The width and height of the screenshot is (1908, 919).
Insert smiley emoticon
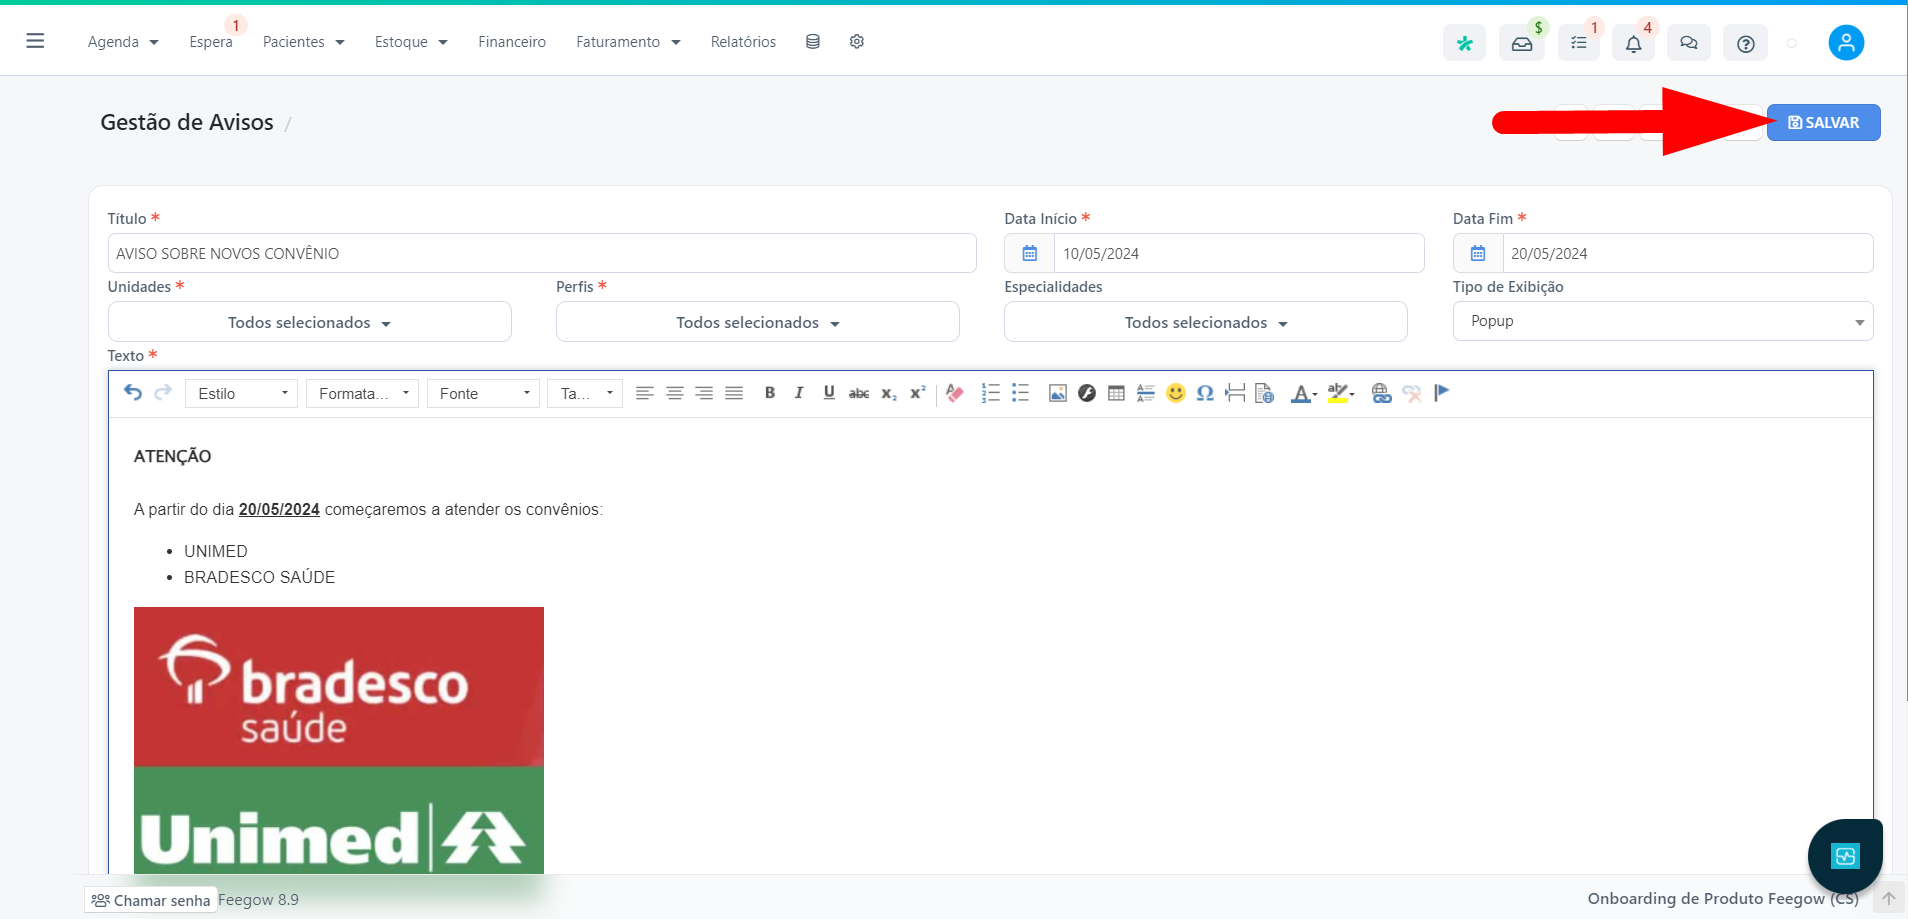point(1176,393)
